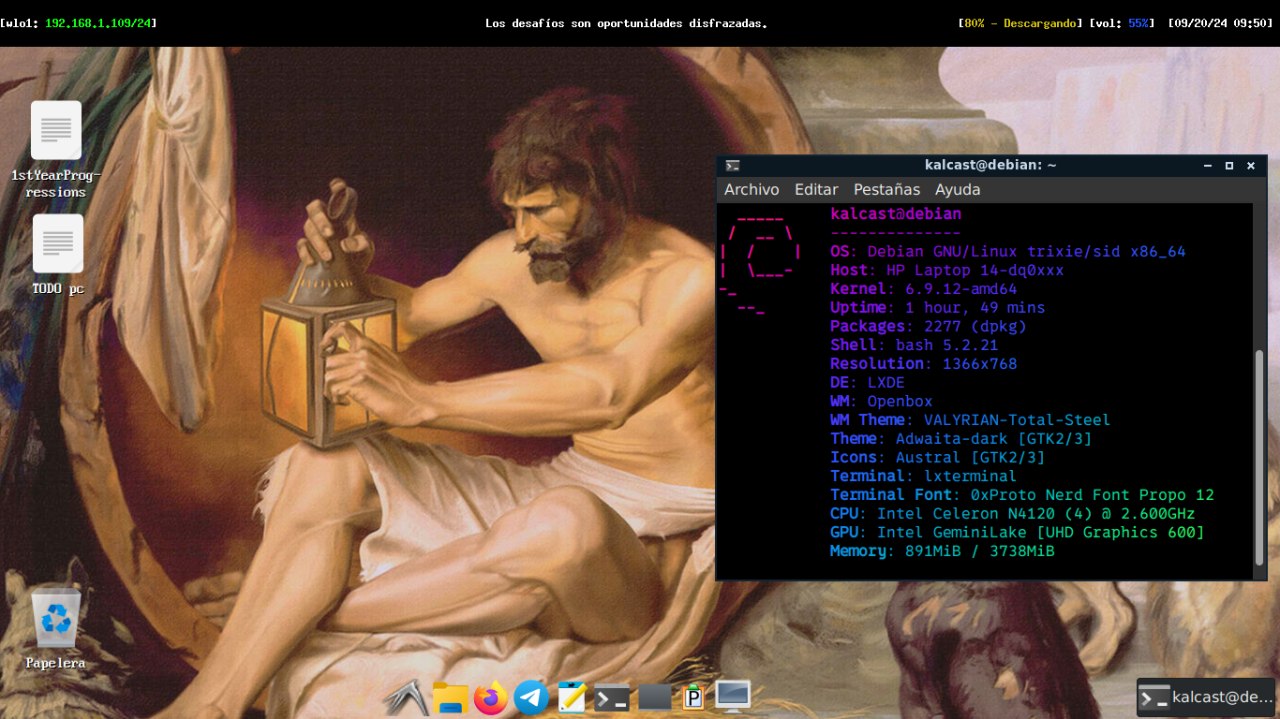Screen dimensions: 1280x719
Task: Click the 'Shell: bash 5.2.21' line
Action: tap(914, 345)
